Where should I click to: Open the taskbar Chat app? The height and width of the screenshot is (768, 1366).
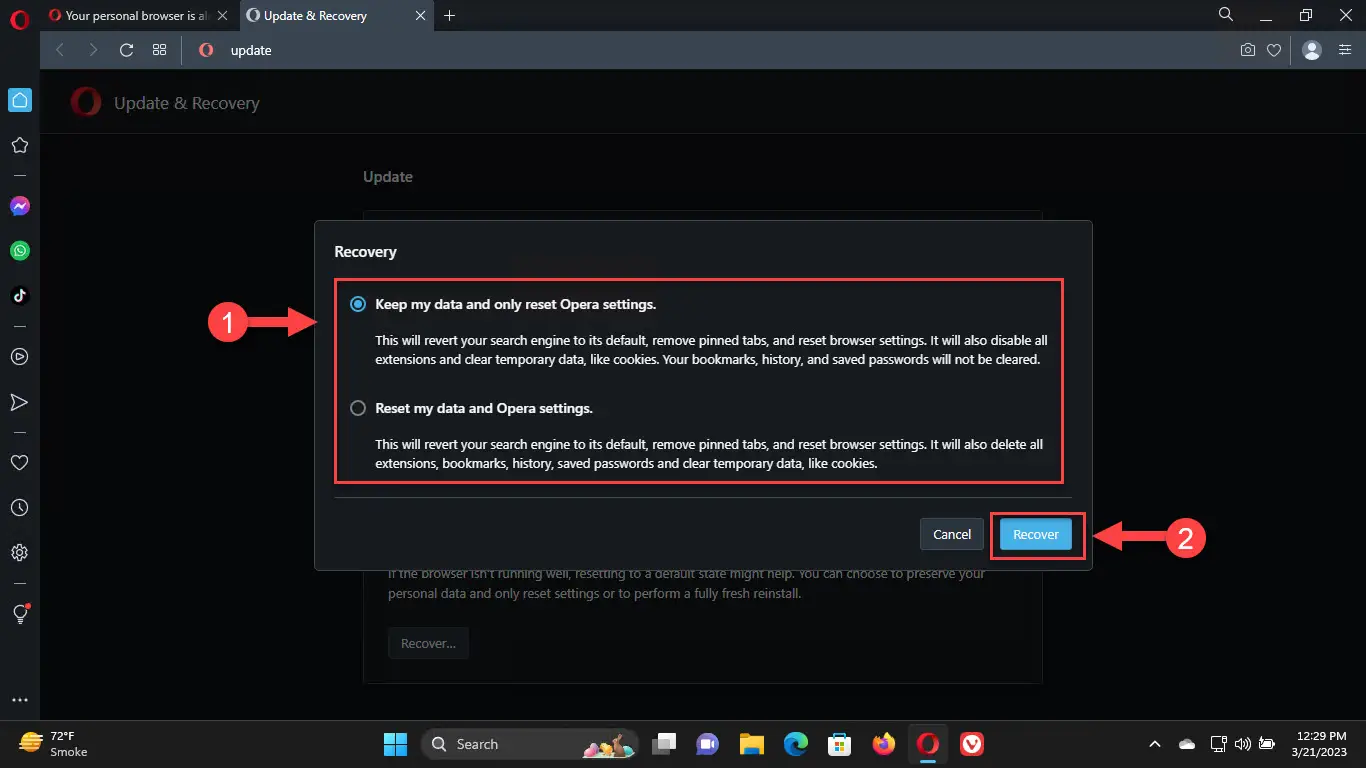tap(708, 744)
